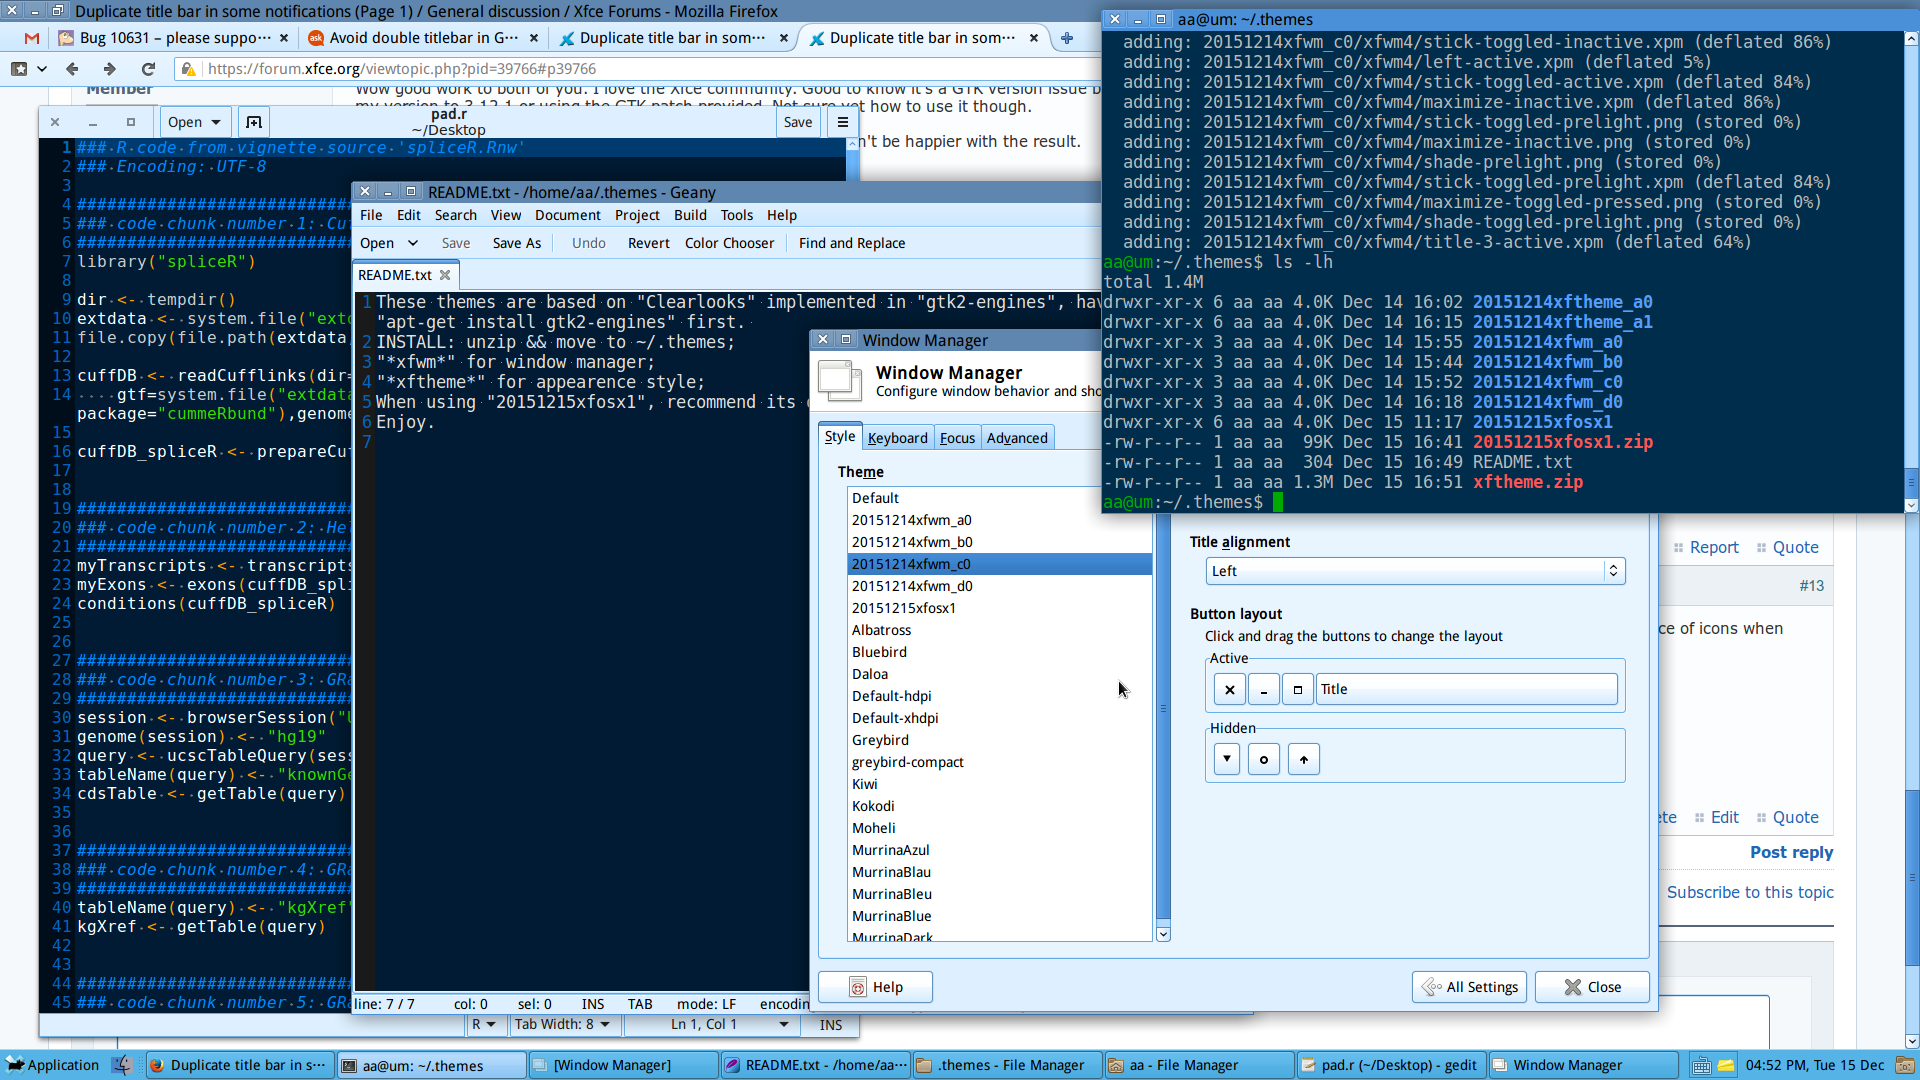The height and width of the screenshot is (1080, 1920).
Task: Click the Close button icon in Active layout
Action: tap(1230, 689)
